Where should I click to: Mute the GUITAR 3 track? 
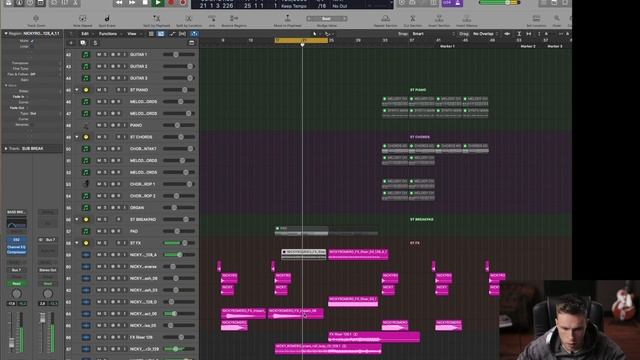tap(99, 78)
